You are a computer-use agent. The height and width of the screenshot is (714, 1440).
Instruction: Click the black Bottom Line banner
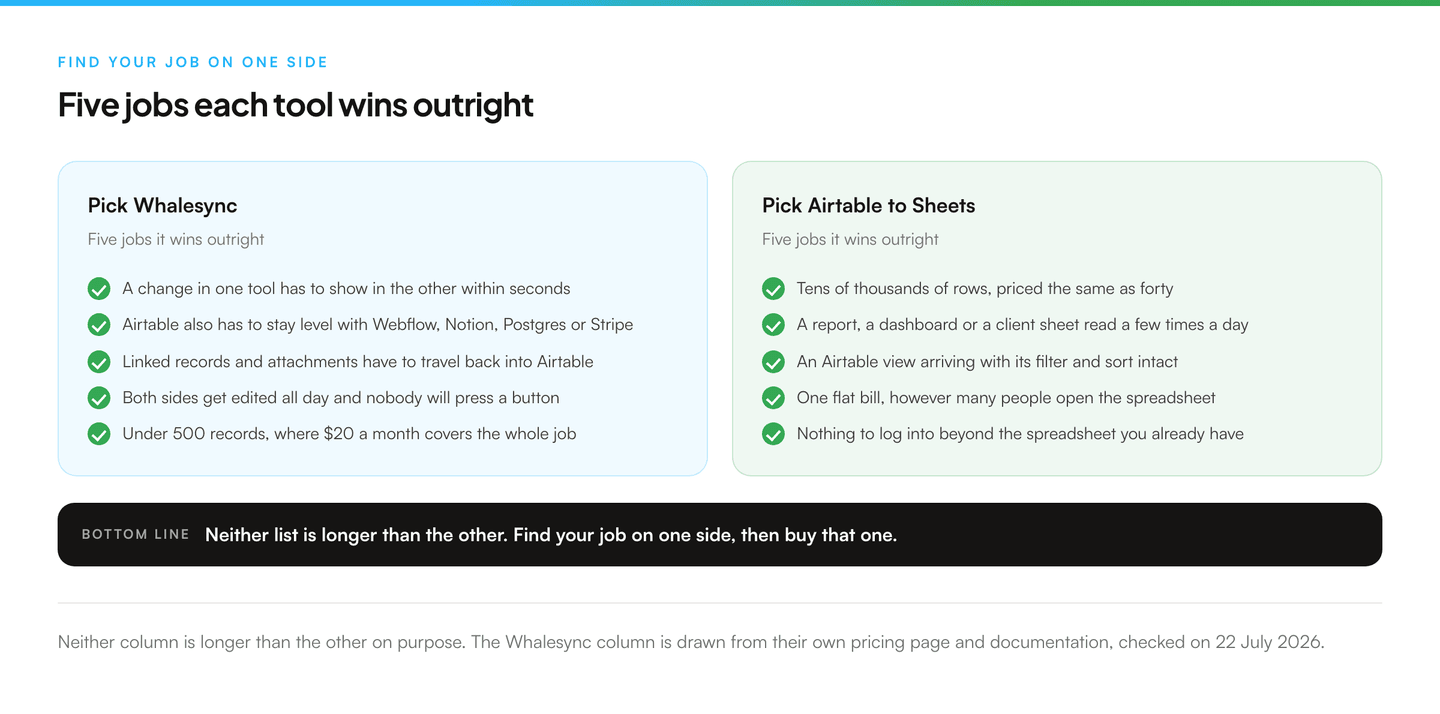720,534
